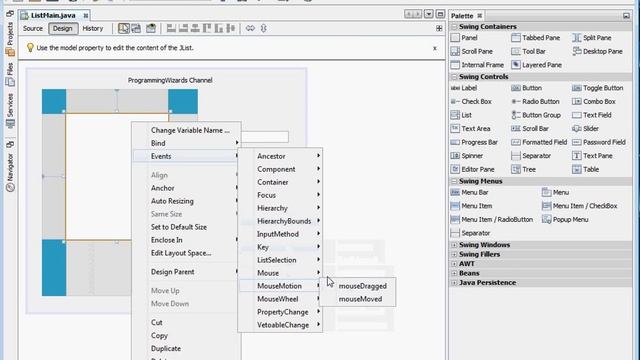Pick the Editor Pane control
The height and width of the screenshot is (360, 640).
point(473,169)
